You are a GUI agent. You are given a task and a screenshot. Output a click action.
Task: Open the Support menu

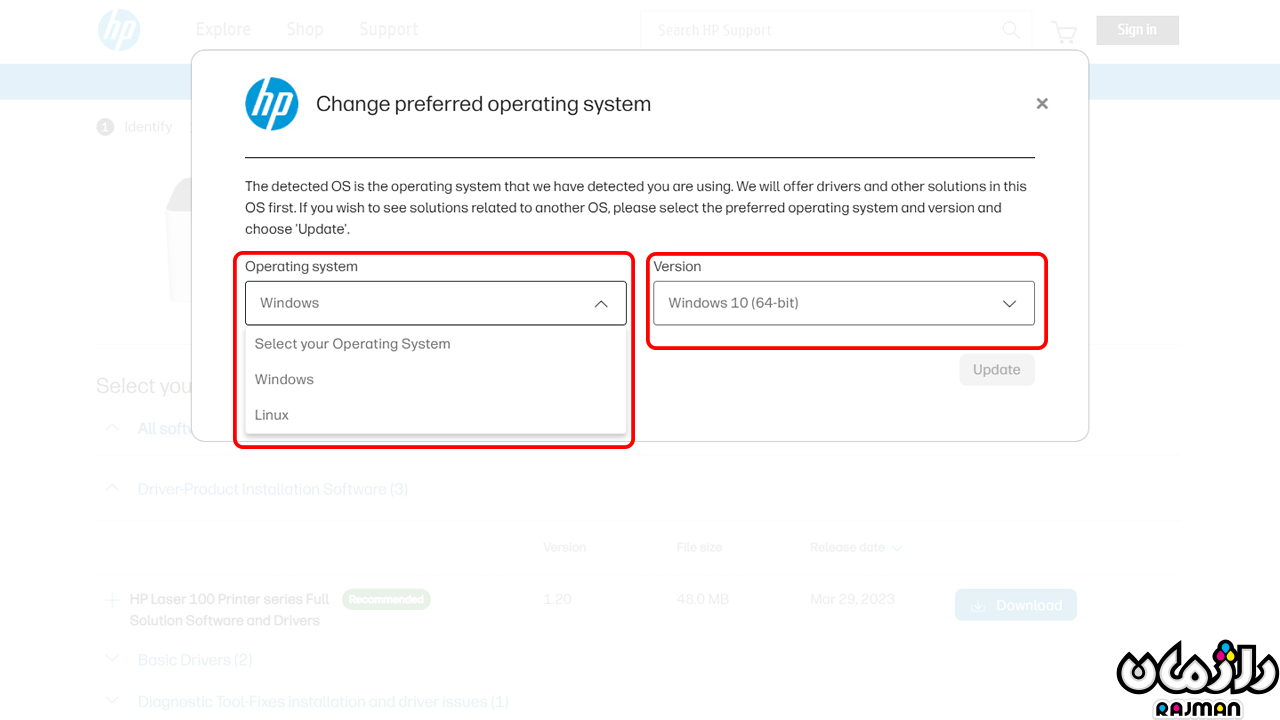[x=389, y=30]
